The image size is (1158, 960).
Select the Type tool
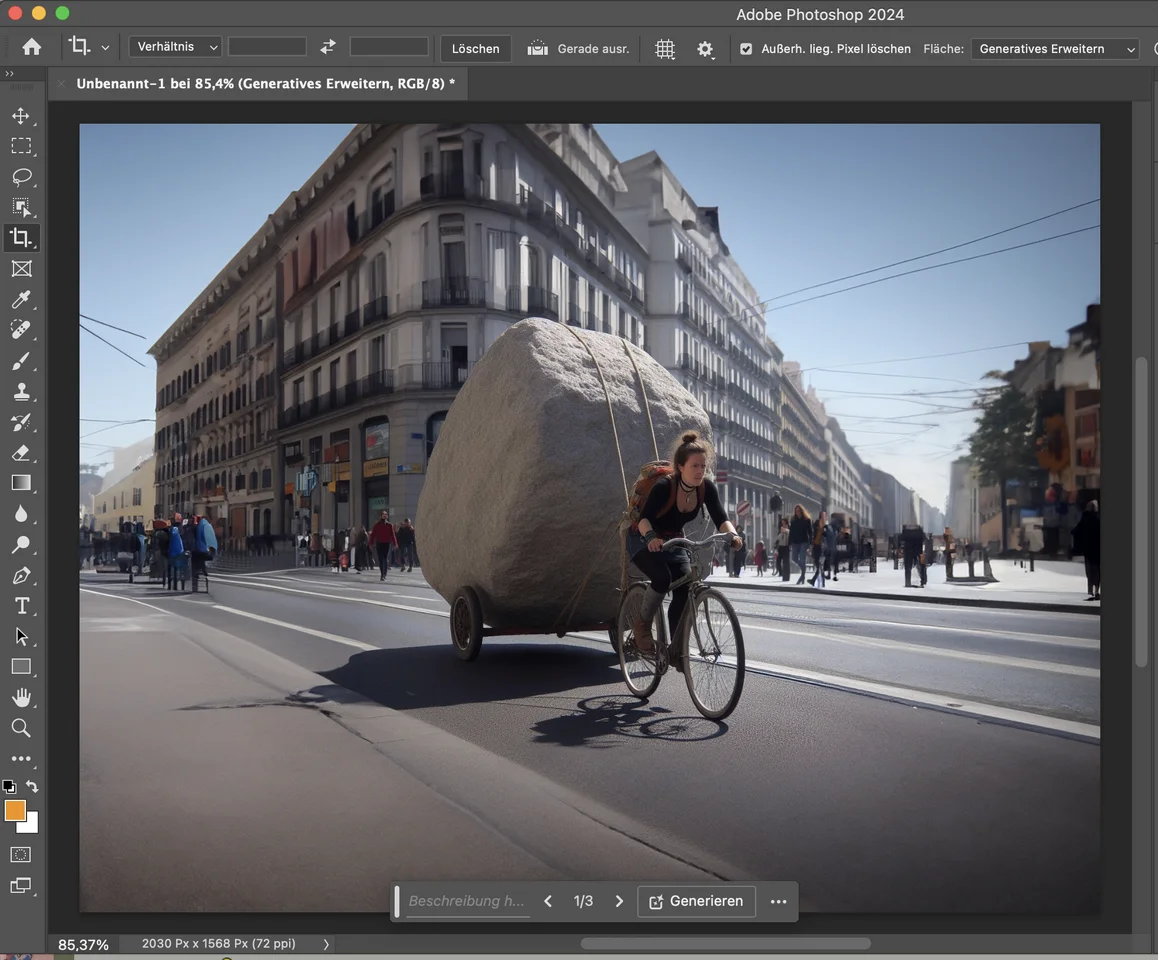[x=21, y=606]
